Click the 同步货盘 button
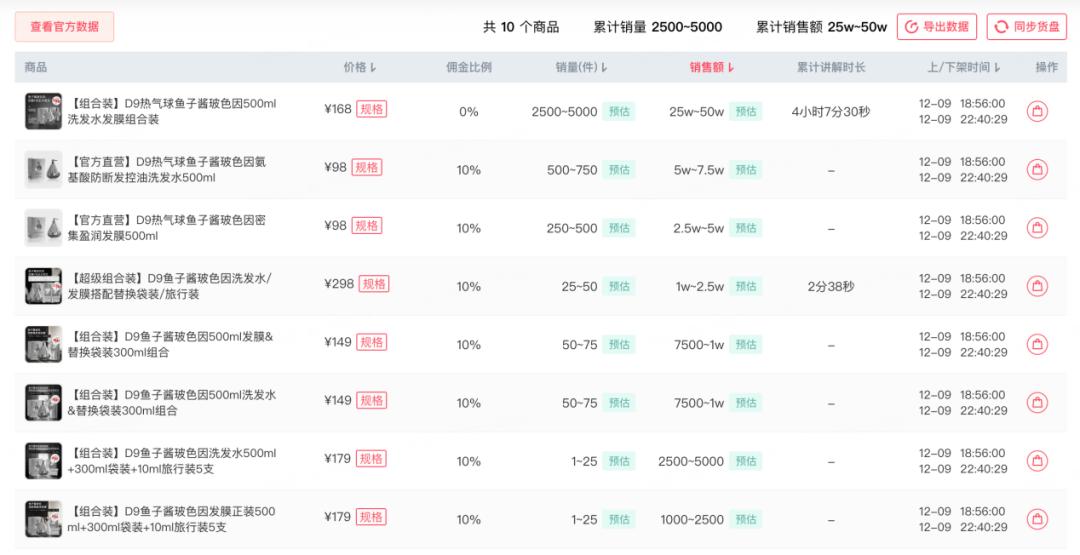 (x=1026, y=27)
